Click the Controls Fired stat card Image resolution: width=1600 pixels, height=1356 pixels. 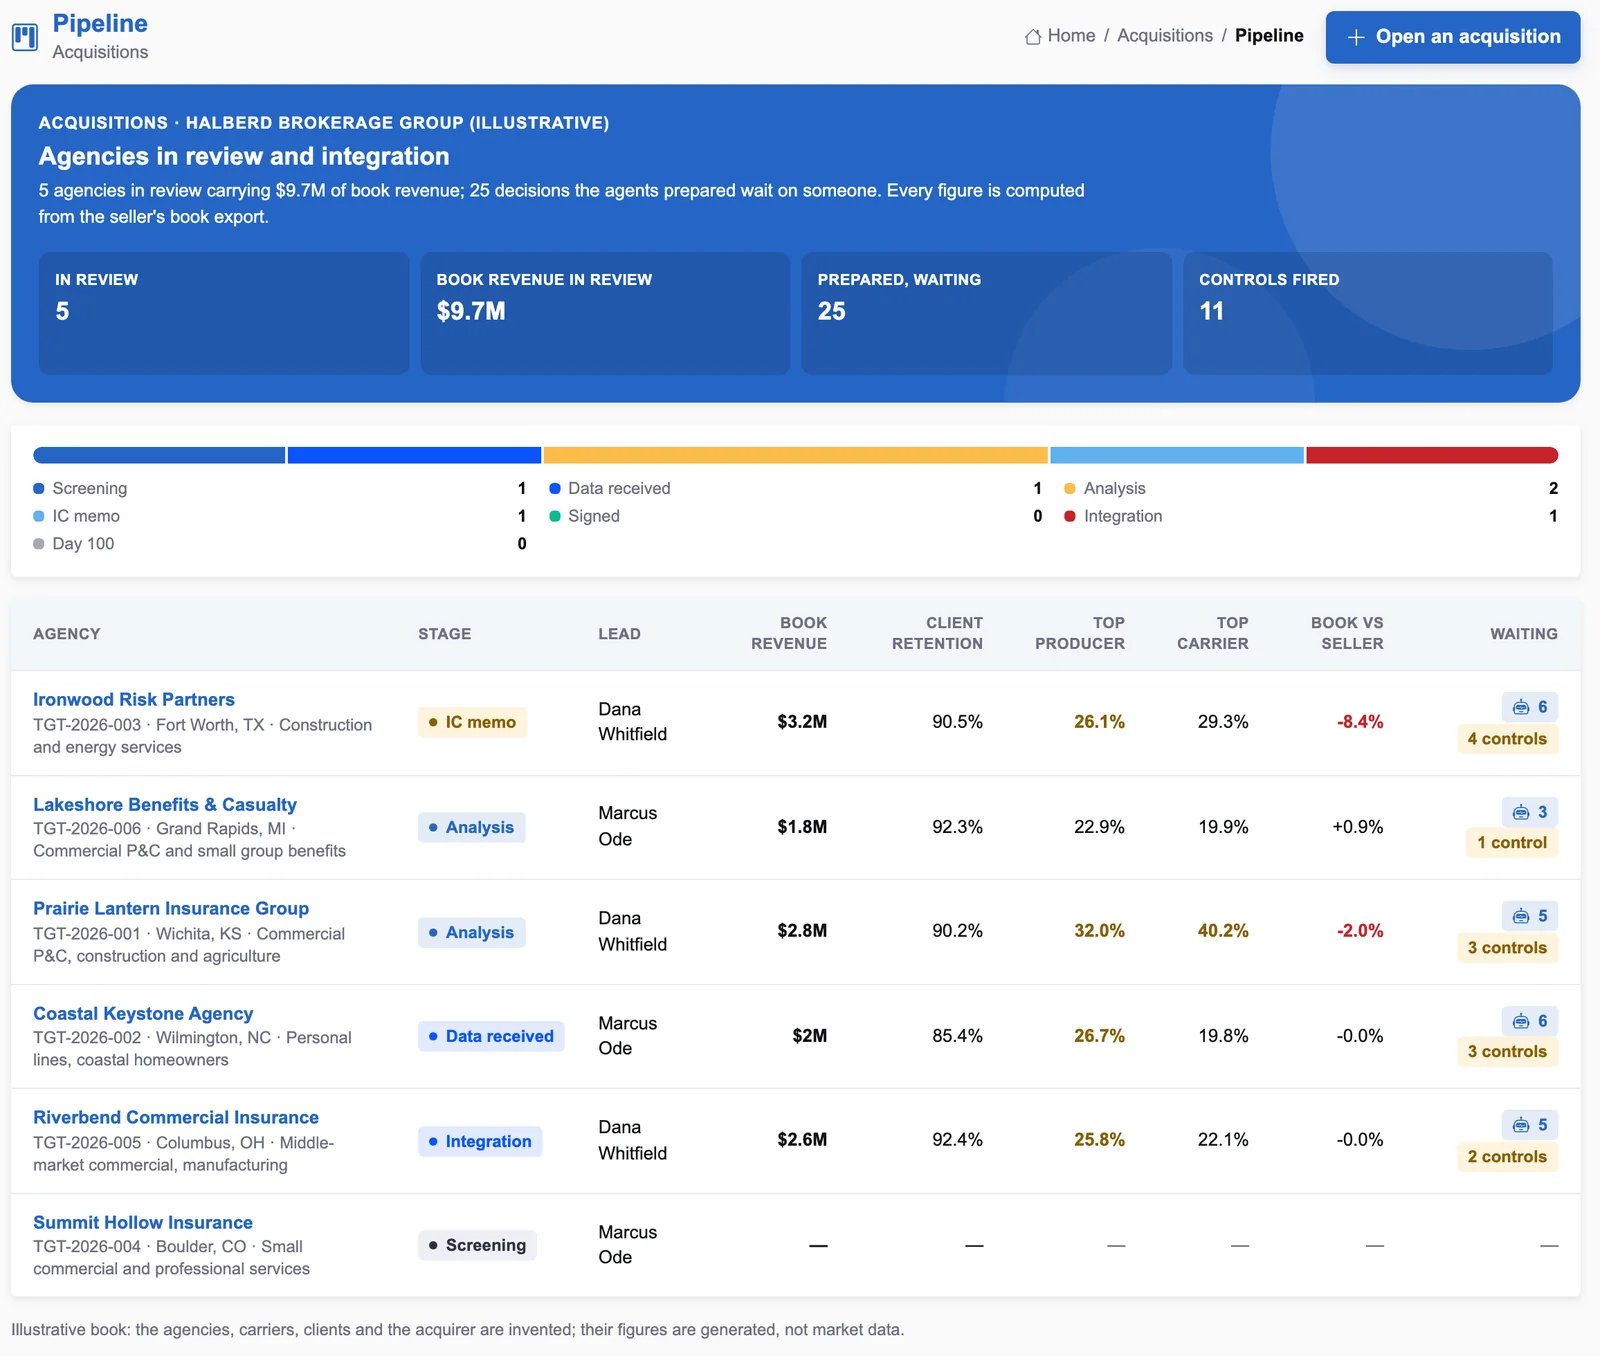1368,313
